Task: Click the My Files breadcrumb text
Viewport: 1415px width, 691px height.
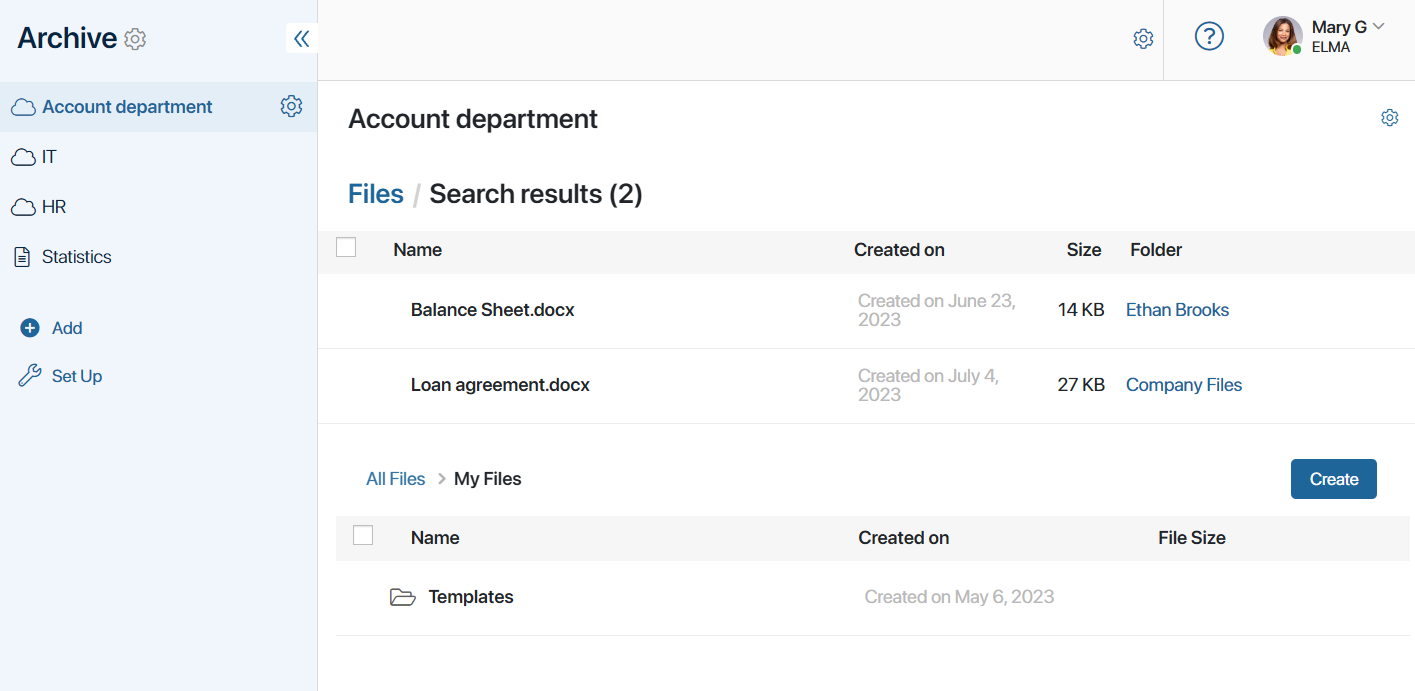Action: tap(488, 479)
